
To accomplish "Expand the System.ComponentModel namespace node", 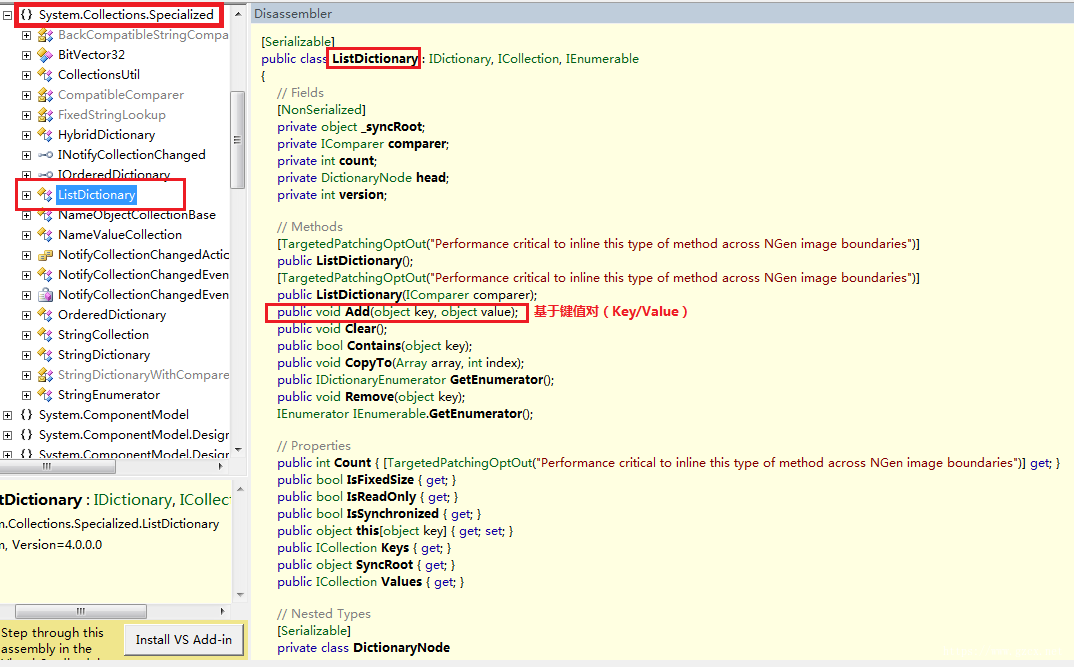I will point(7,415).
